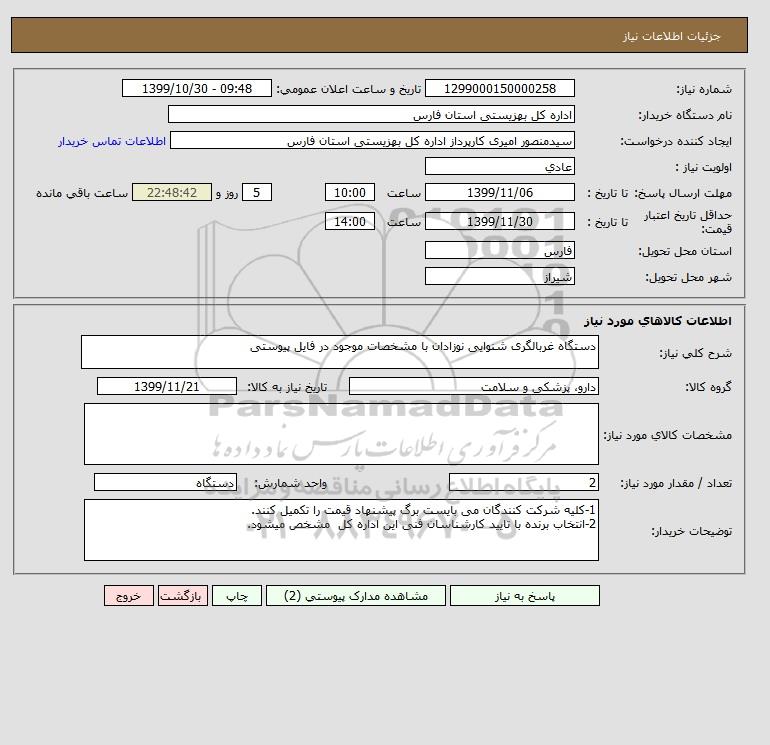Click the deadline time field 10:00
Image resolution: width=770 pixels, height=745 pixels.
(x=350, y=192)
